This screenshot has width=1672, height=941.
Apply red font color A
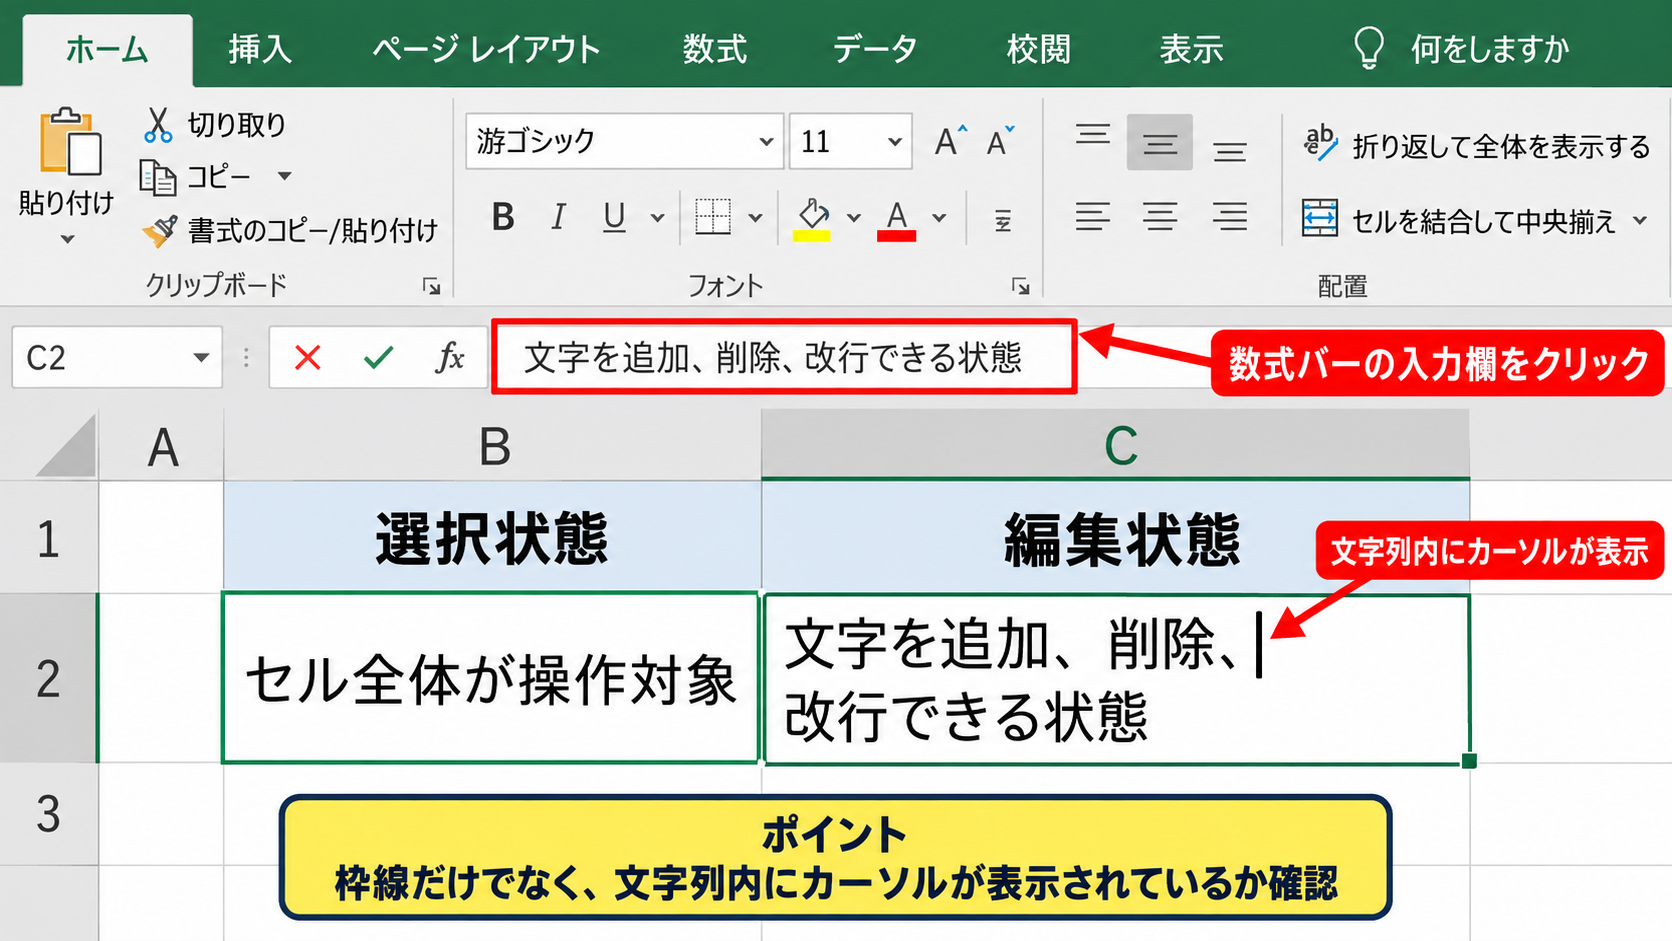pos(897,219)
